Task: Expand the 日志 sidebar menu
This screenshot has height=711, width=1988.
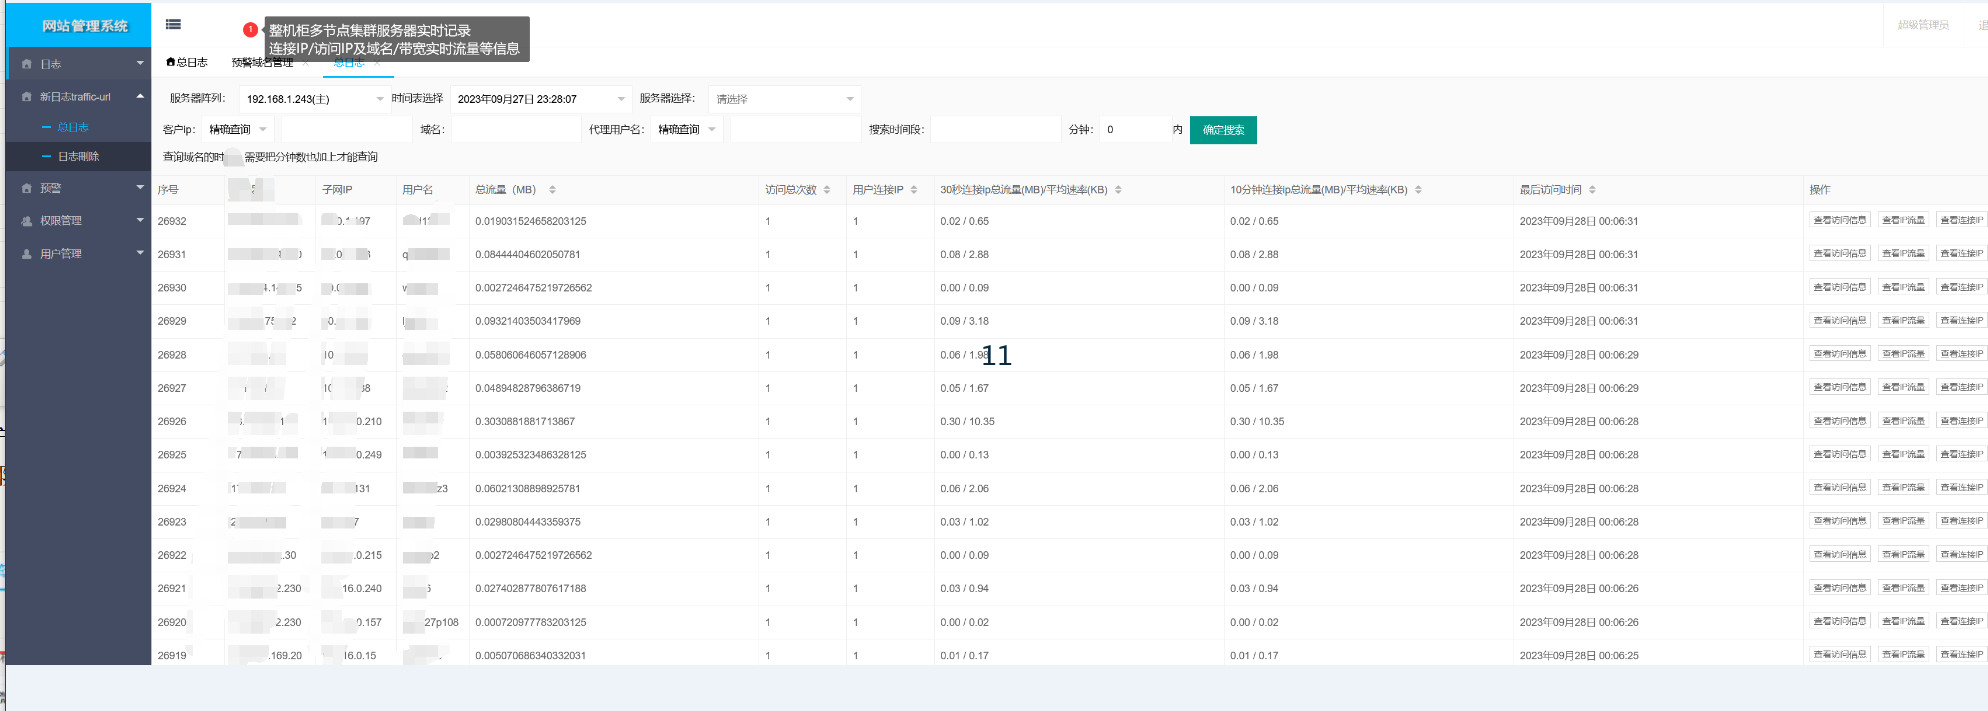Action: click(x=78, y=63)
